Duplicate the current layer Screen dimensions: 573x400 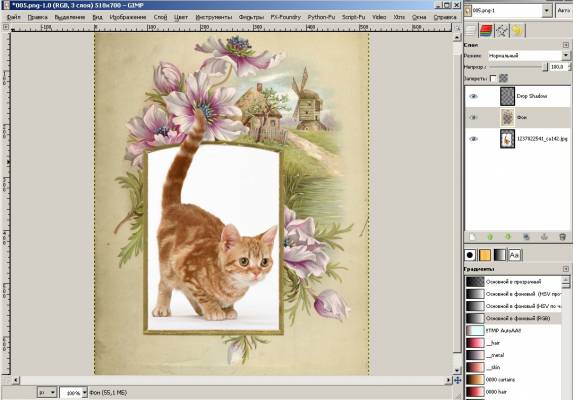(x=526, y=237)
